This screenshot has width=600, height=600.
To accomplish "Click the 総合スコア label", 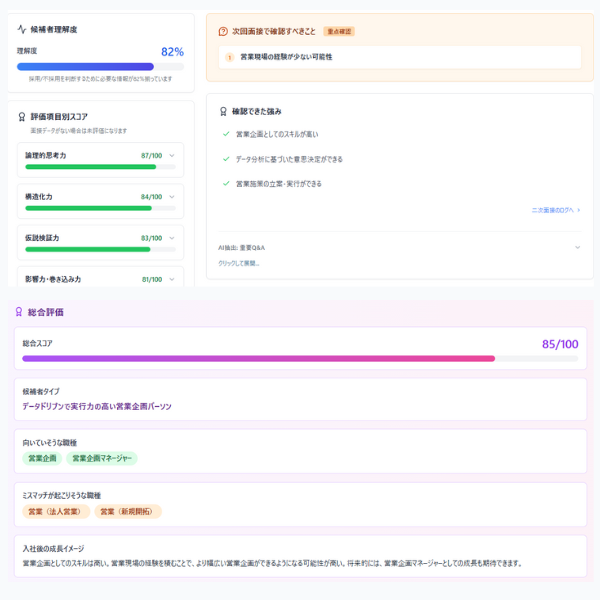I will 37,343.
